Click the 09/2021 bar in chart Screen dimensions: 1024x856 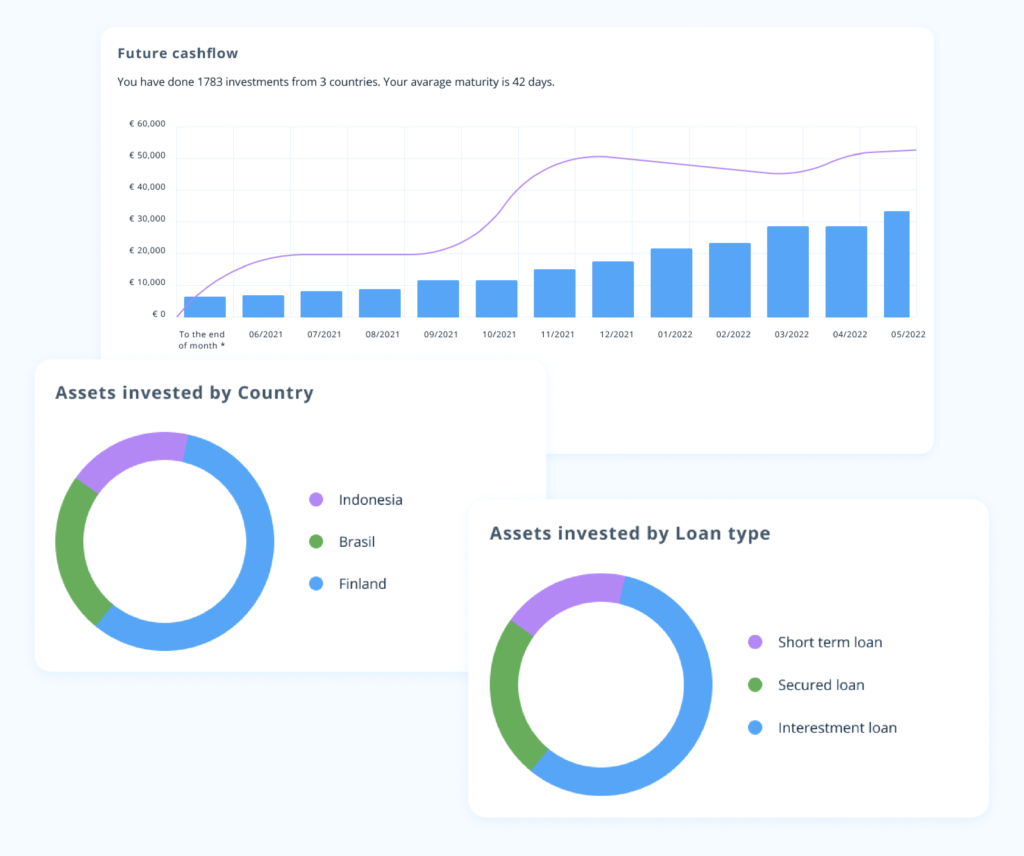pyautogui.click(x=438, y=298)
